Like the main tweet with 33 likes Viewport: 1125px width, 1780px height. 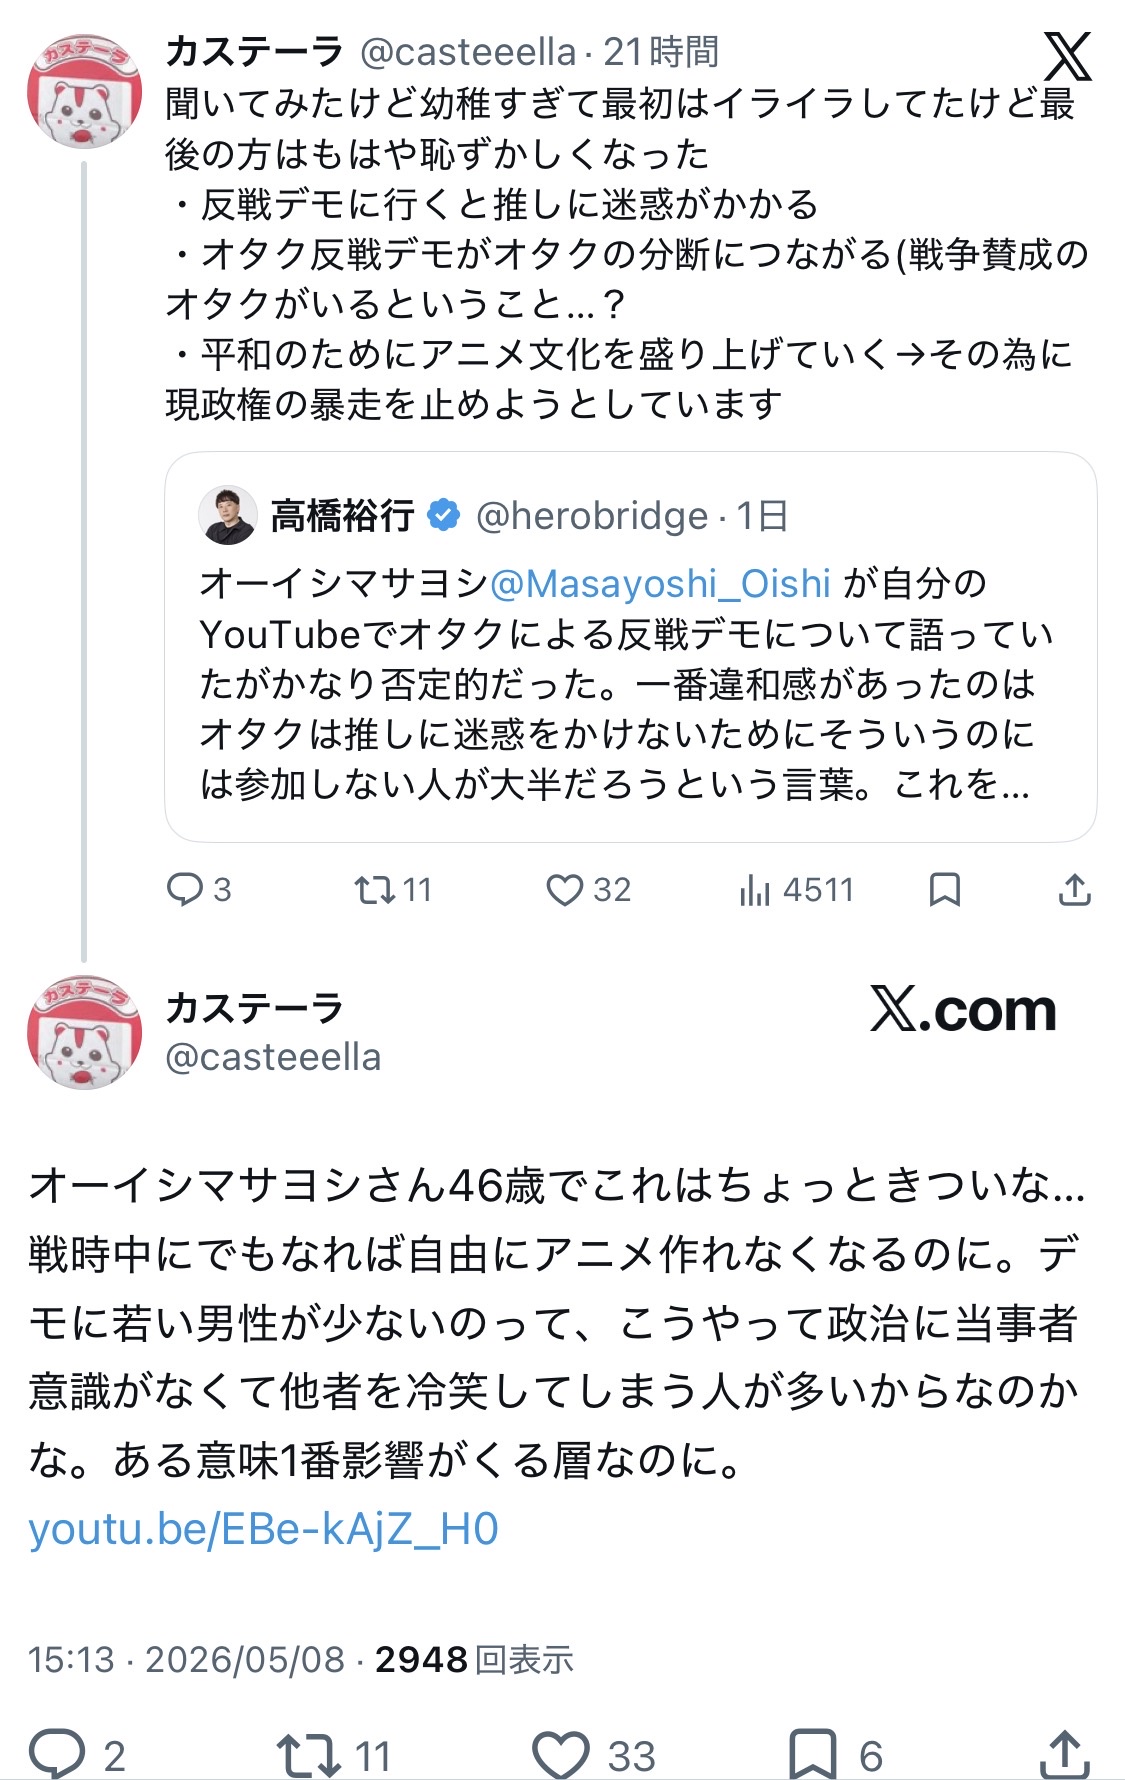[x=593, y=1755]
